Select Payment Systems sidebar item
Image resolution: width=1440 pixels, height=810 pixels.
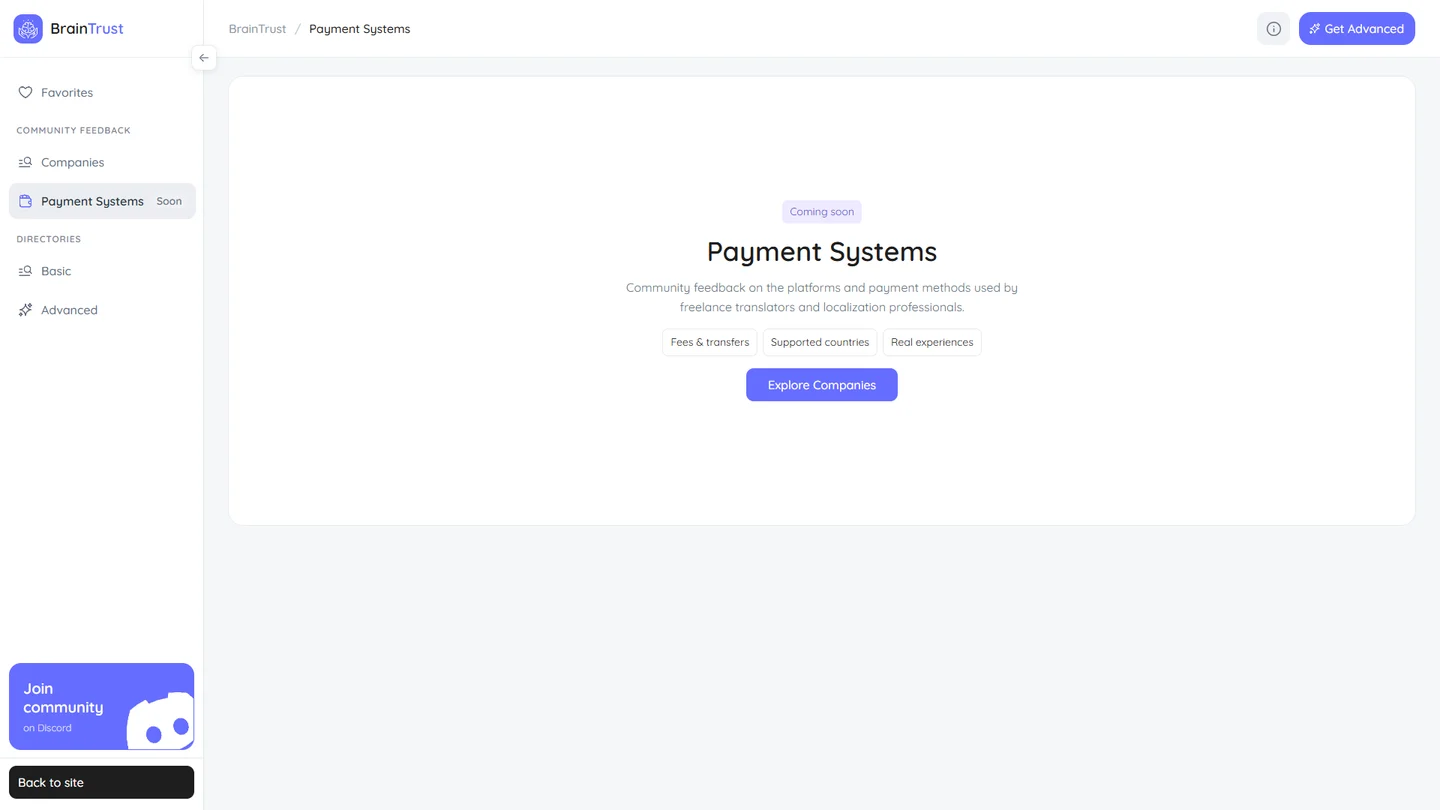[x=102, y=201]
